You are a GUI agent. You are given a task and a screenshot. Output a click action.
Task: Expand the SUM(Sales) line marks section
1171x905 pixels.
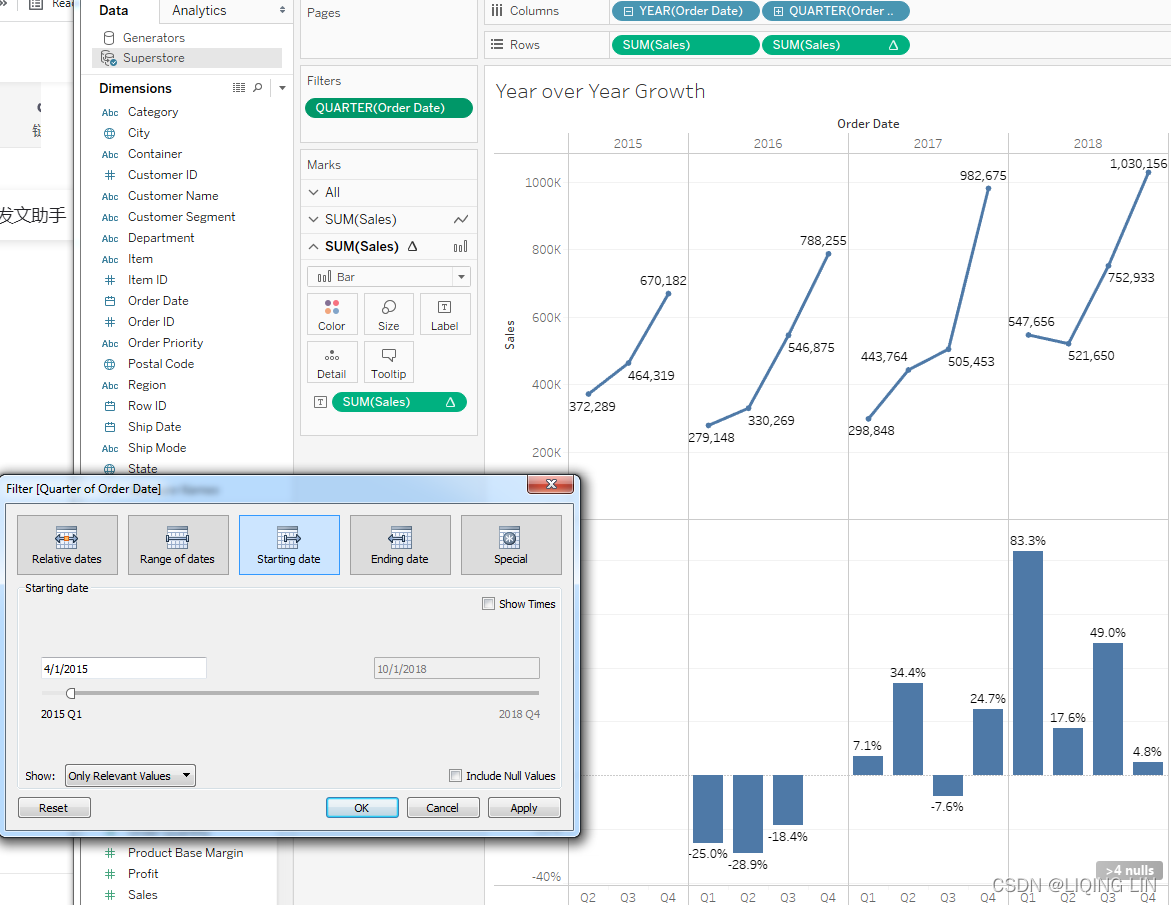click(314, 220)
